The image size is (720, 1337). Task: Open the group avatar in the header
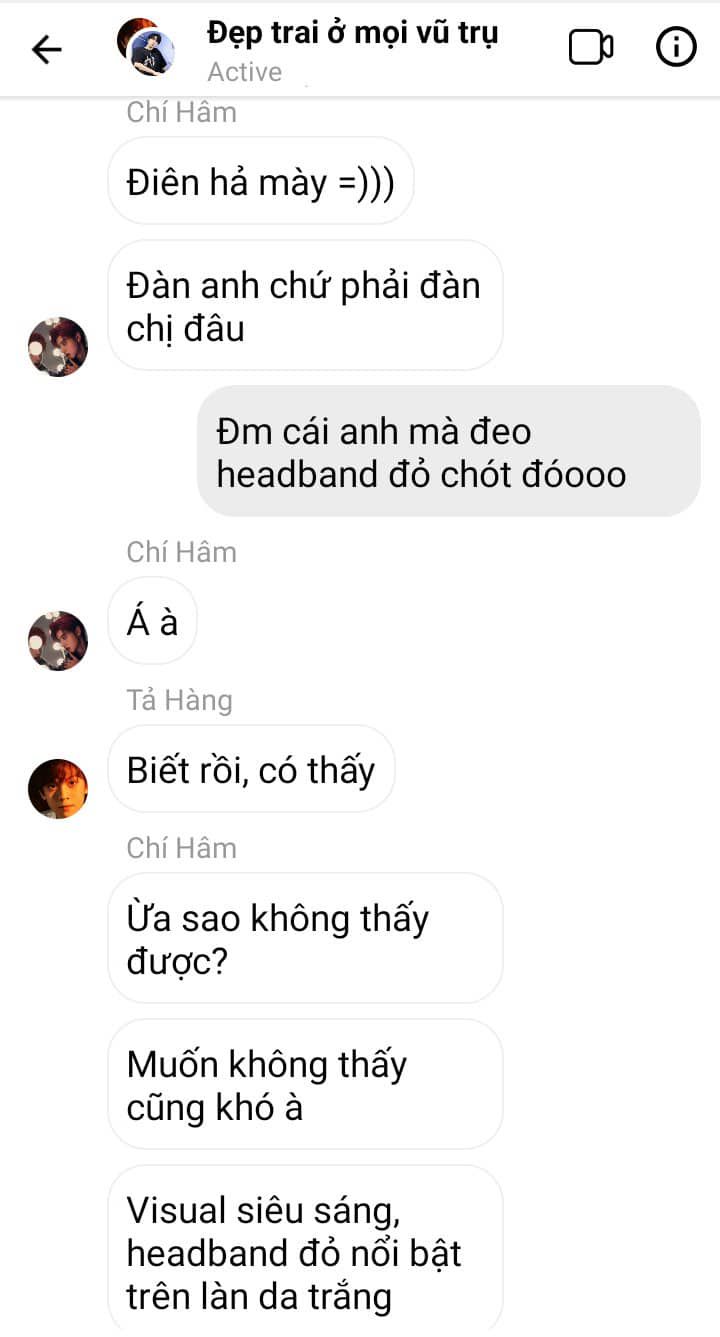pyautogui.click(x=146, y=46)
